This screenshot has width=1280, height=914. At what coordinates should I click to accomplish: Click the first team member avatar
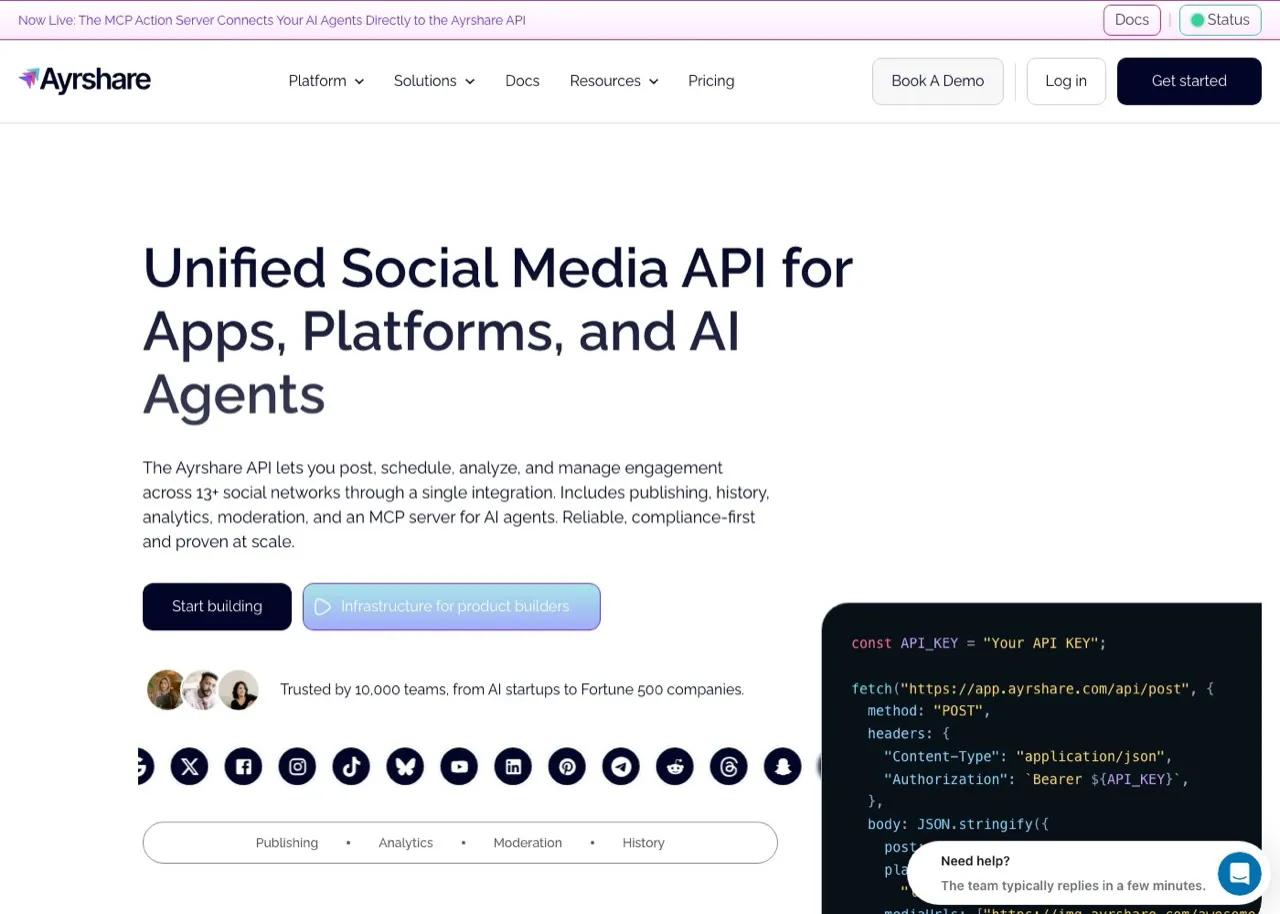tap(166, 690)
